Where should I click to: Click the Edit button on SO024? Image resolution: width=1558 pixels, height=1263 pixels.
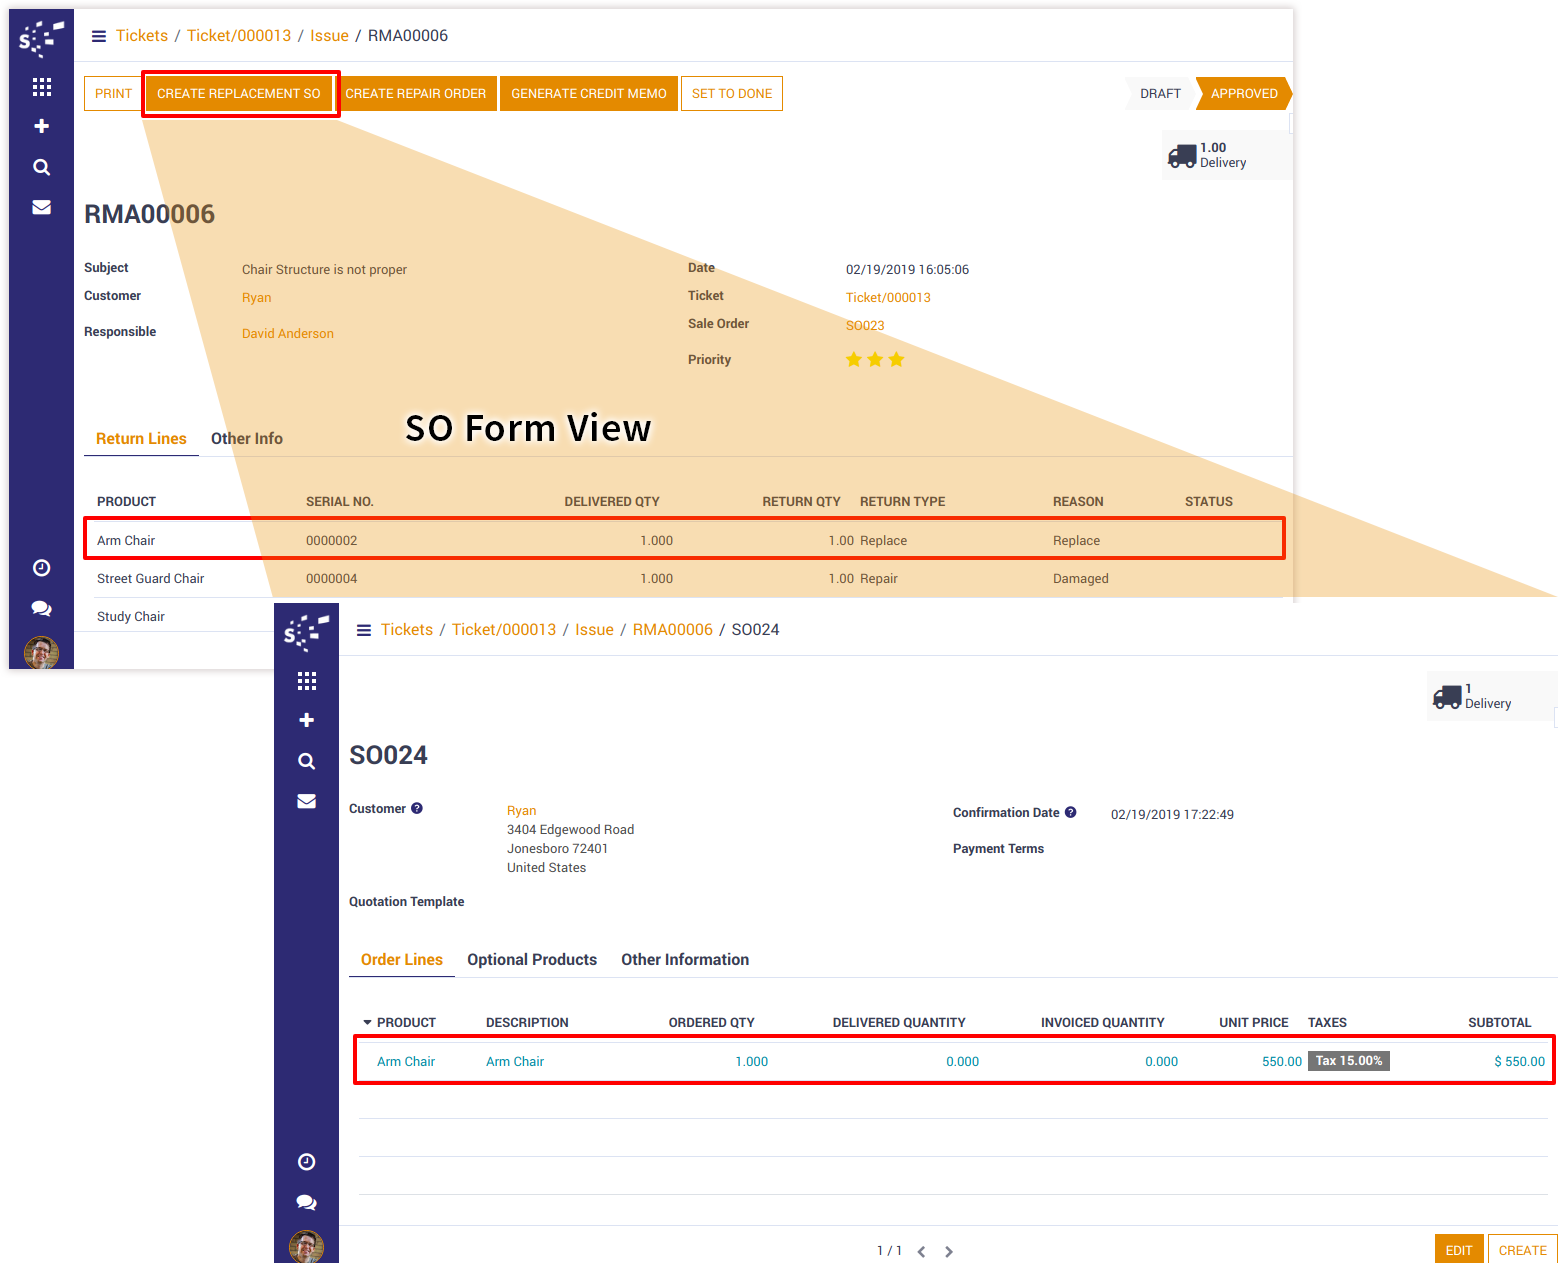click(x=1458, y=1250)
